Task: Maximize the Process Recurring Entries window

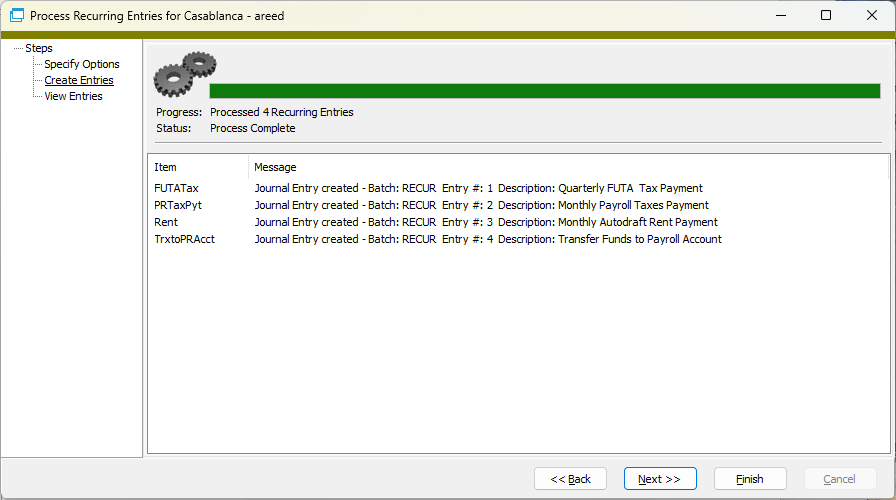Action: point(825,16)
